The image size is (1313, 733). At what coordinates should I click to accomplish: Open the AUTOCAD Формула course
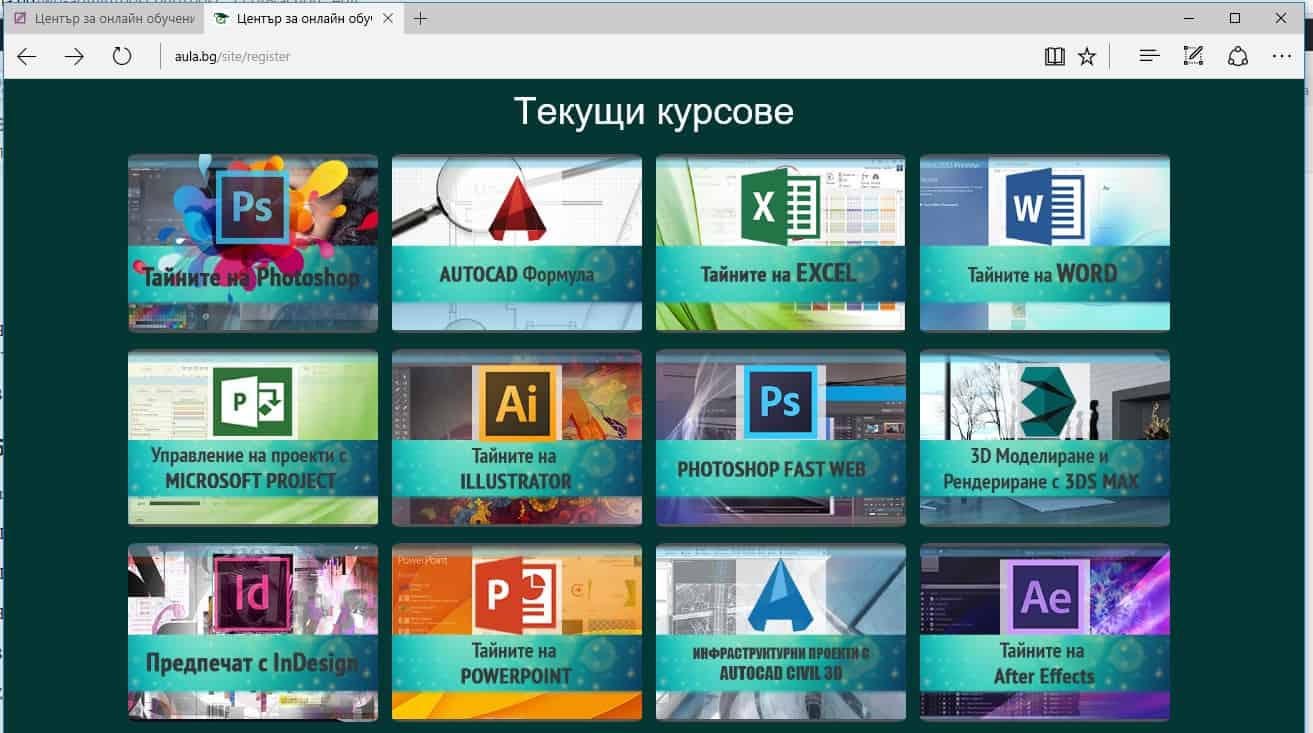517,243
